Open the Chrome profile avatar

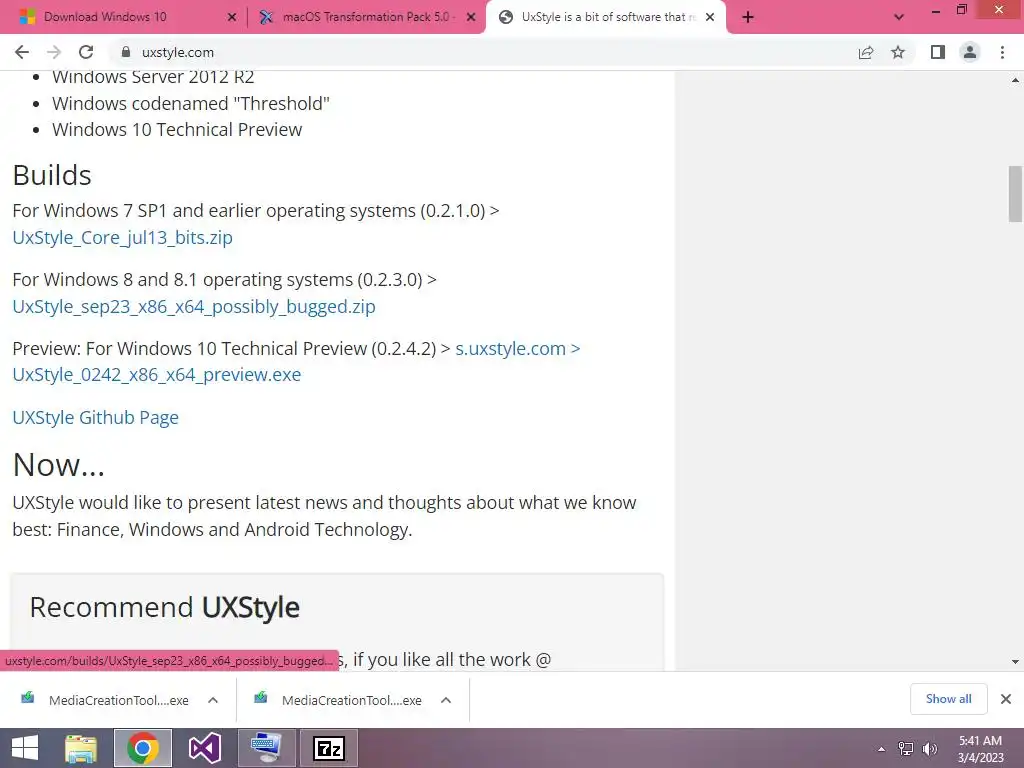point(970,52)
